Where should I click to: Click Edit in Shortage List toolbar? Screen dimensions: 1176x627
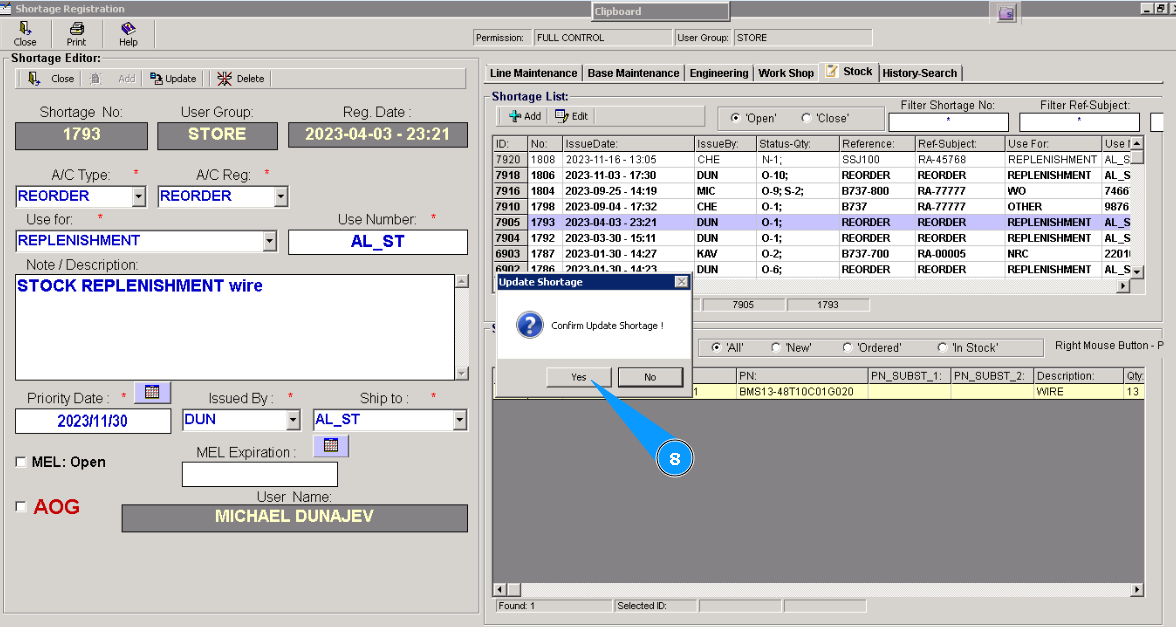pos(572,116)
